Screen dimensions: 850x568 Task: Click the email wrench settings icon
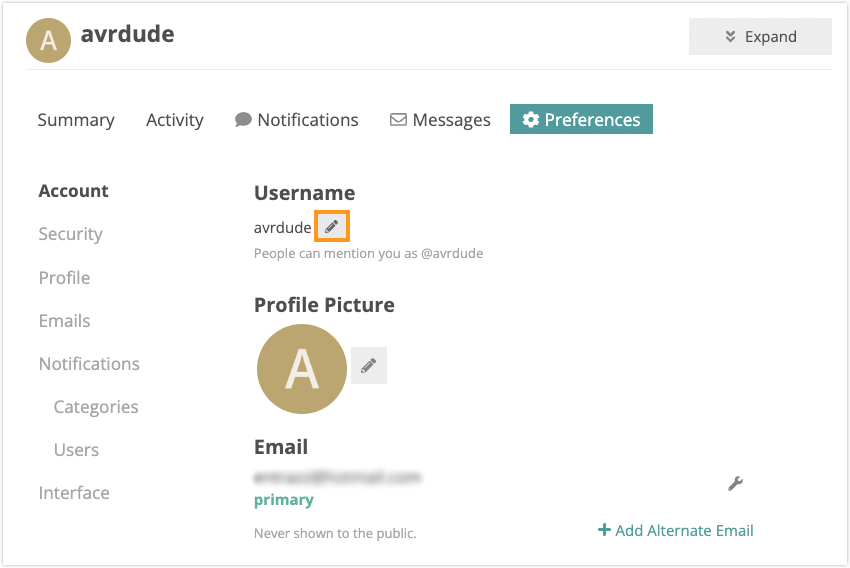735,483
